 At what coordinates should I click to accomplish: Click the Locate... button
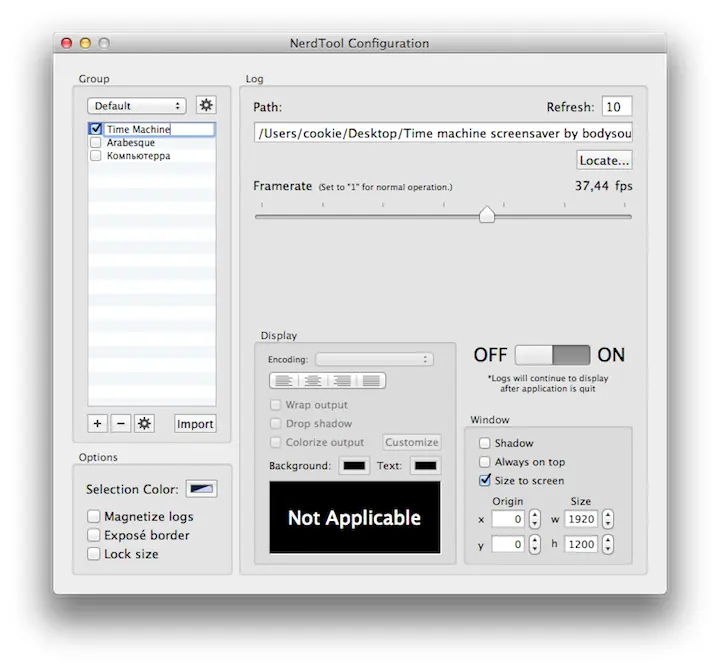pyautogui.click(x=604, y=160)
